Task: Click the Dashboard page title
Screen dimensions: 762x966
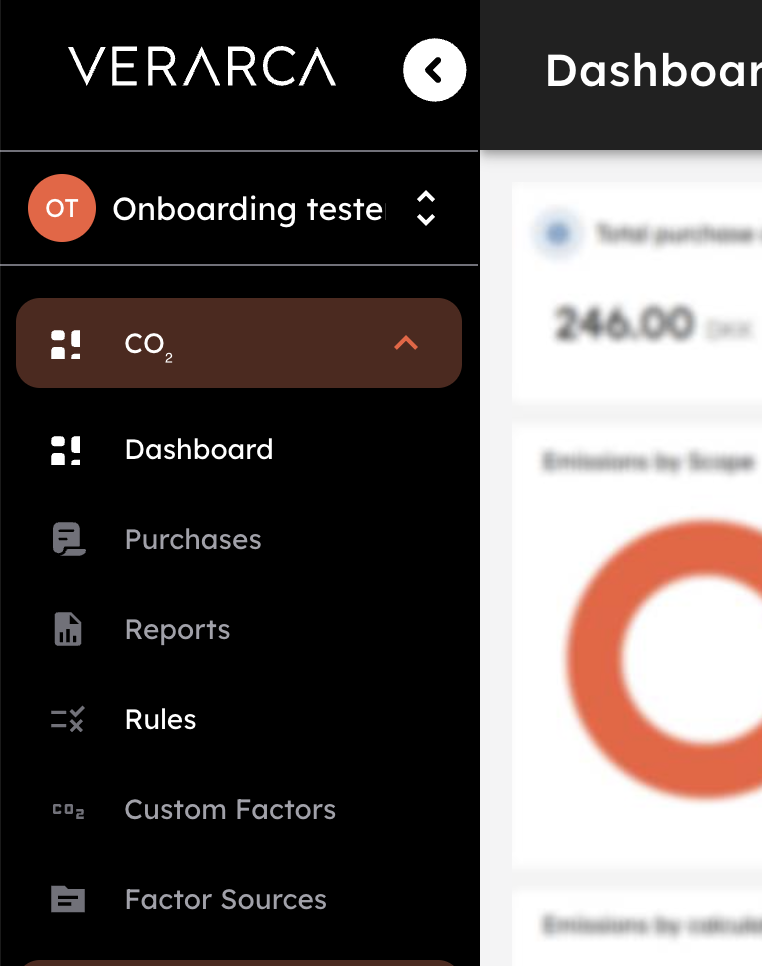Action: tap(653, 70)
